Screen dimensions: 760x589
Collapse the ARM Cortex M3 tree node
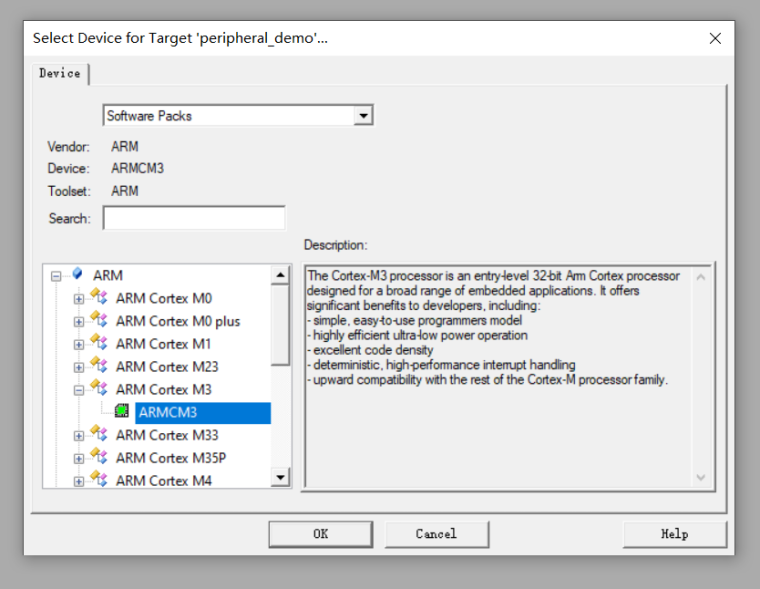(x=79, y=390)
